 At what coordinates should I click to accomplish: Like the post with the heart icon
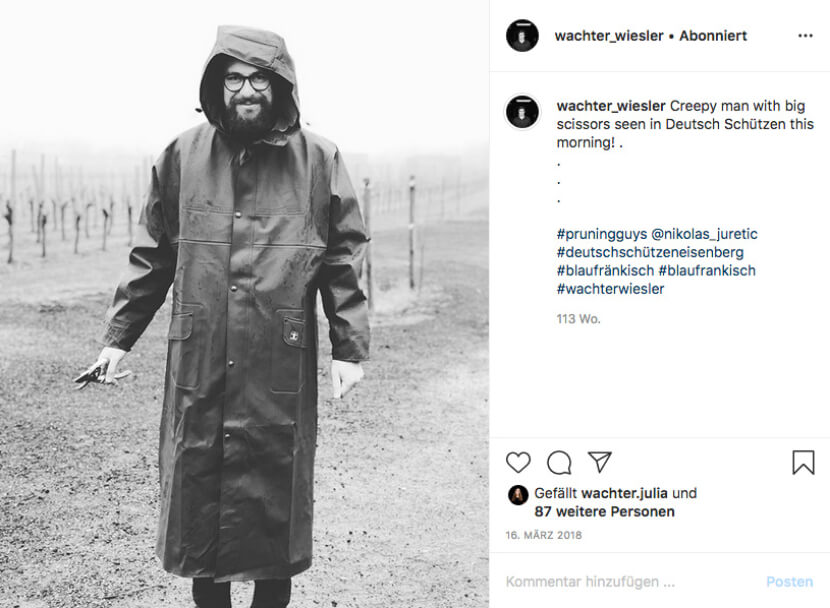coord(518,462)
